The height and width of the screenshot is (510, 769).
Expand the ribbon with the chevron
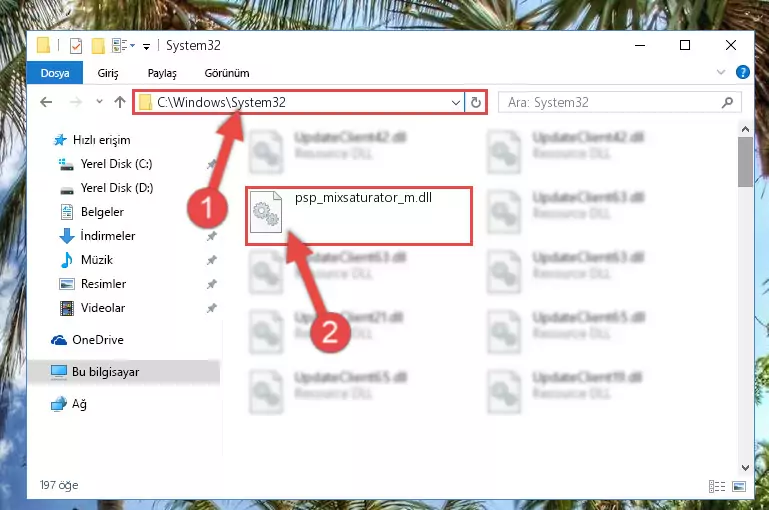click(x=720, y=73)
